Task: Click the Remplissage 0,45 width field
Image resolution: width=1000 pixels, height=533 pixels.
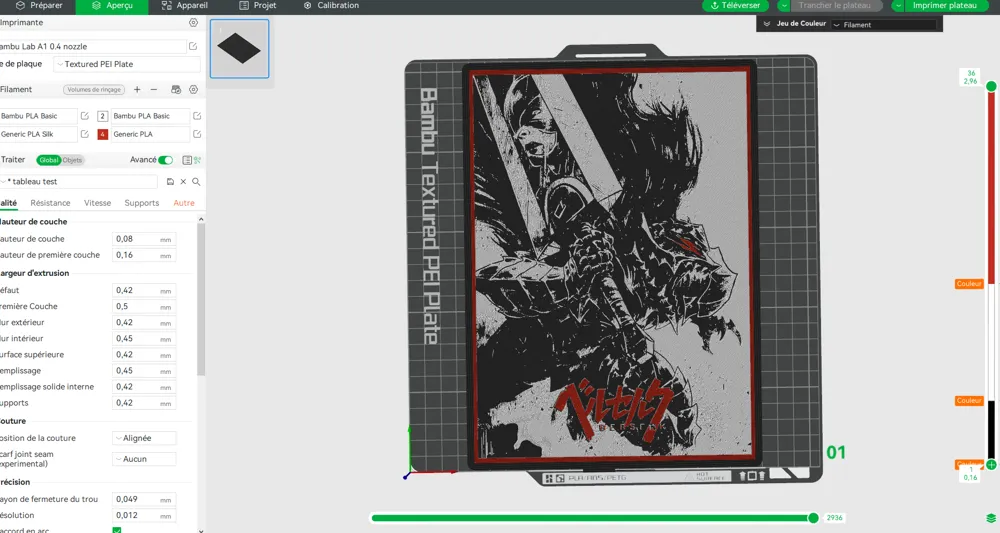Action: click(x=144, y=371)
